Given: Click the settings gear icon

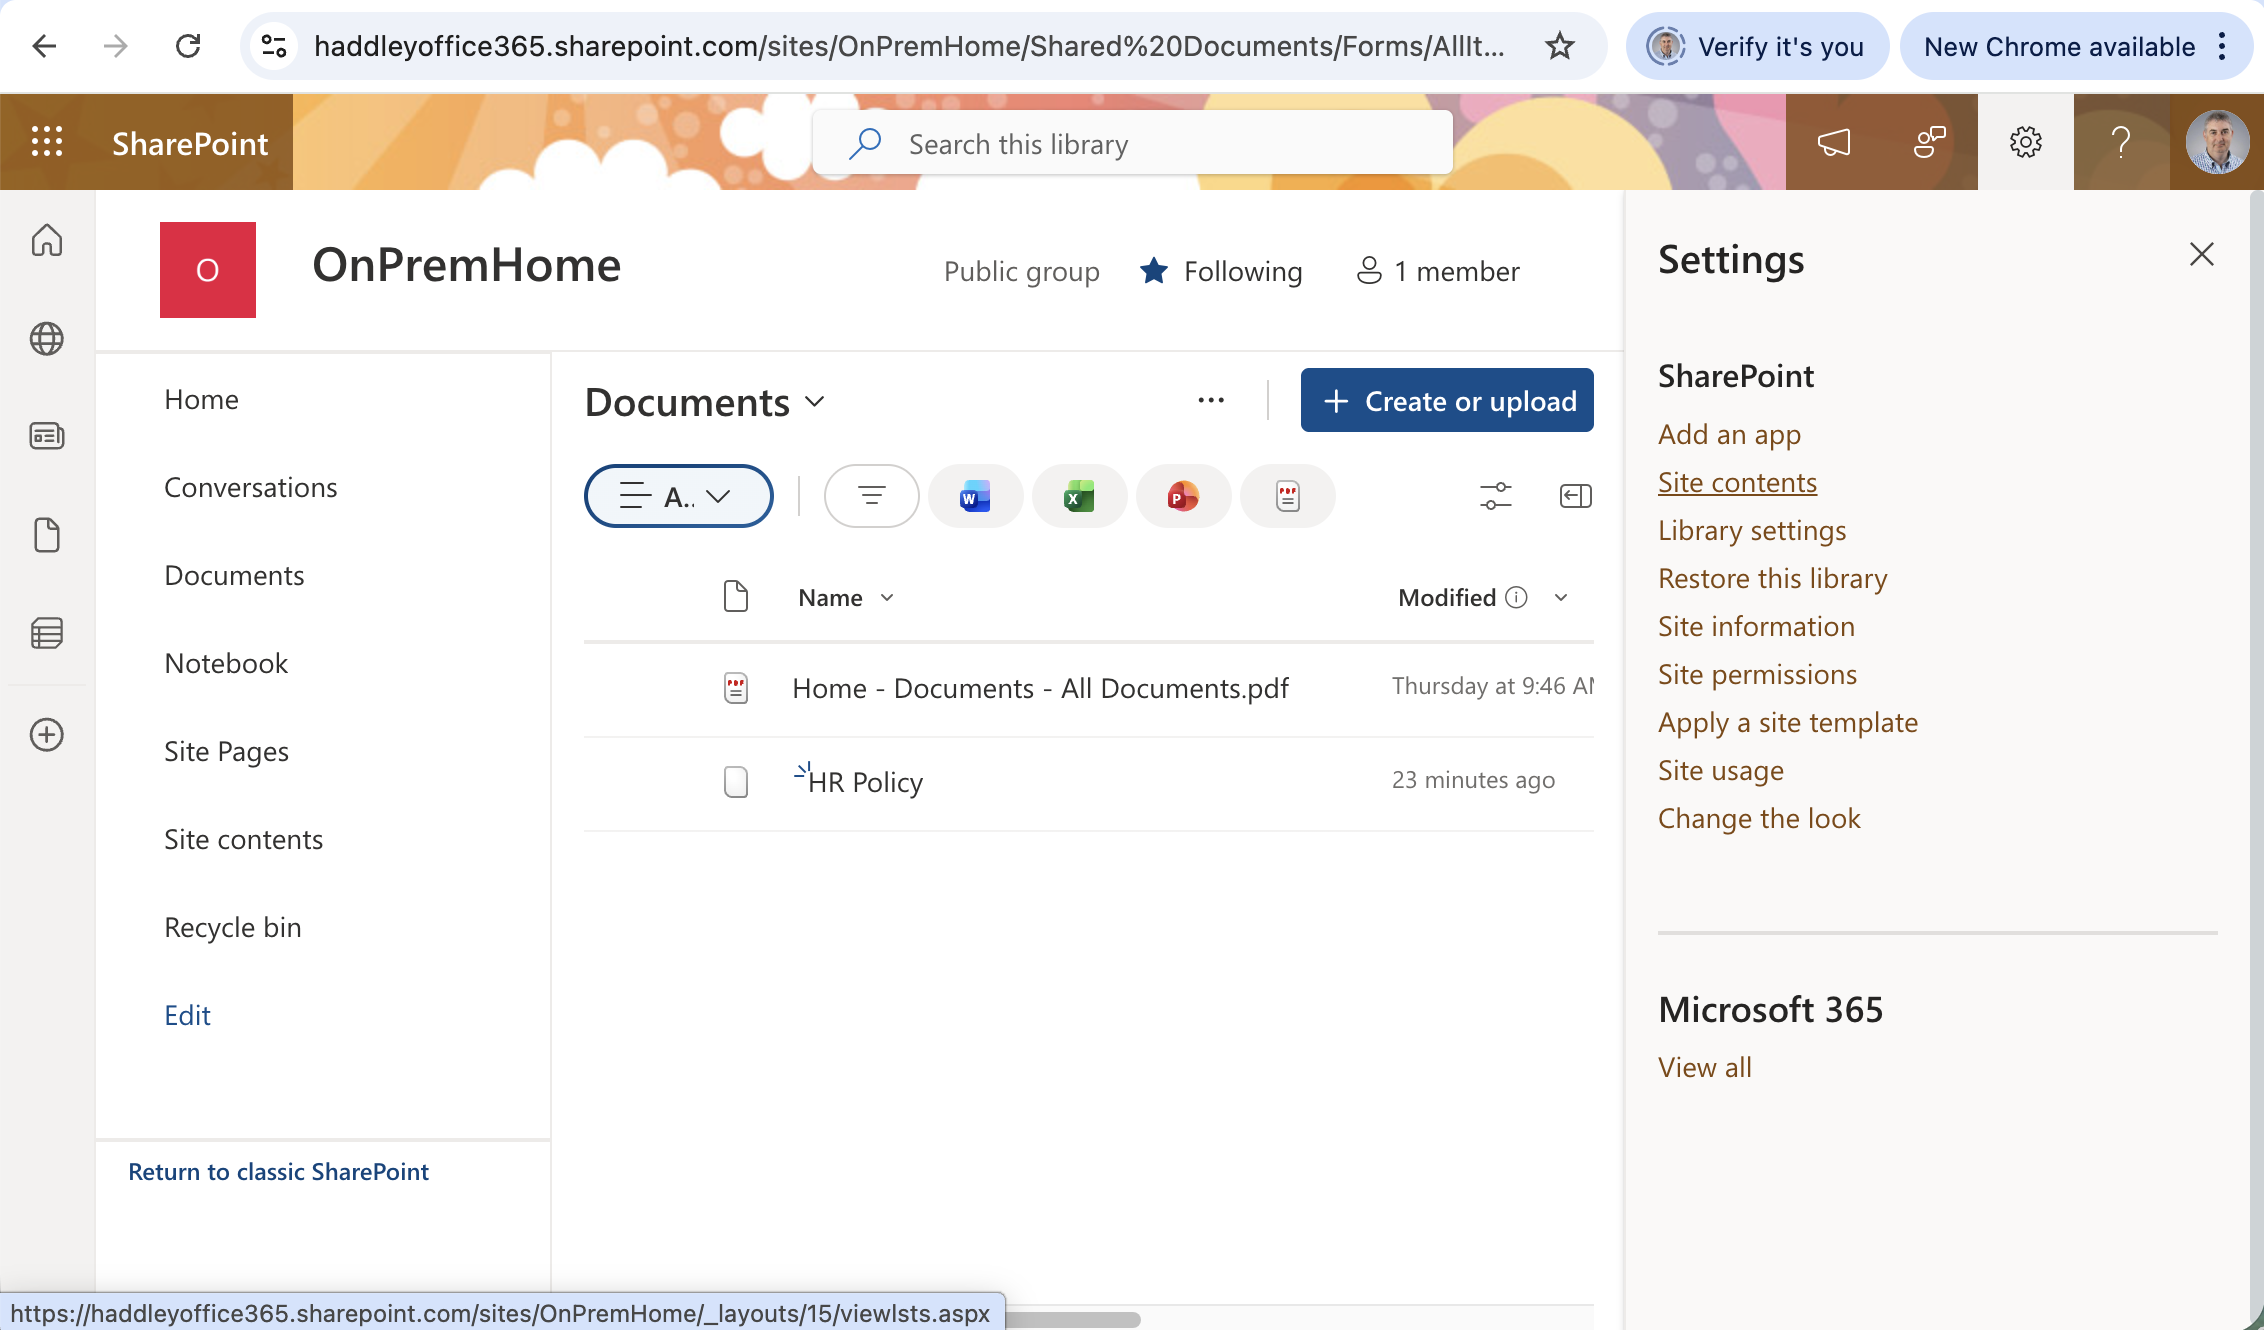Looking at the screenshot, I should point(2026,142).
